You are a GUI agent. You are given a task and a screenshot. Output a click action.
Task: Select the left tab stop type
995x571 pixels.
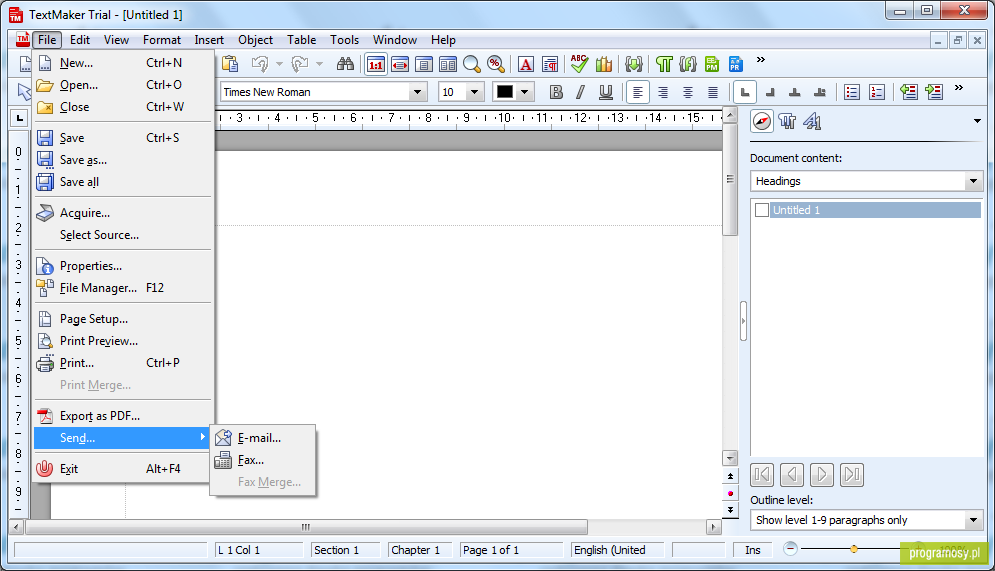[x=745, y=93]
